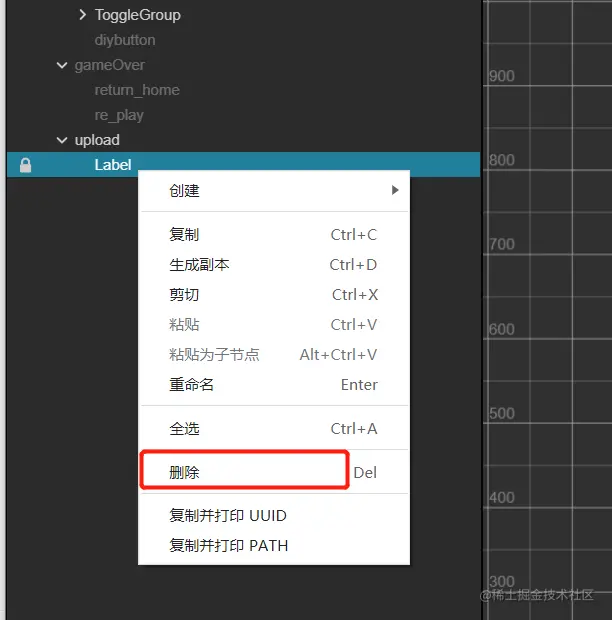Collapse the gameOver node
This screenshot has height=620, width=612.
coord(62,65)
